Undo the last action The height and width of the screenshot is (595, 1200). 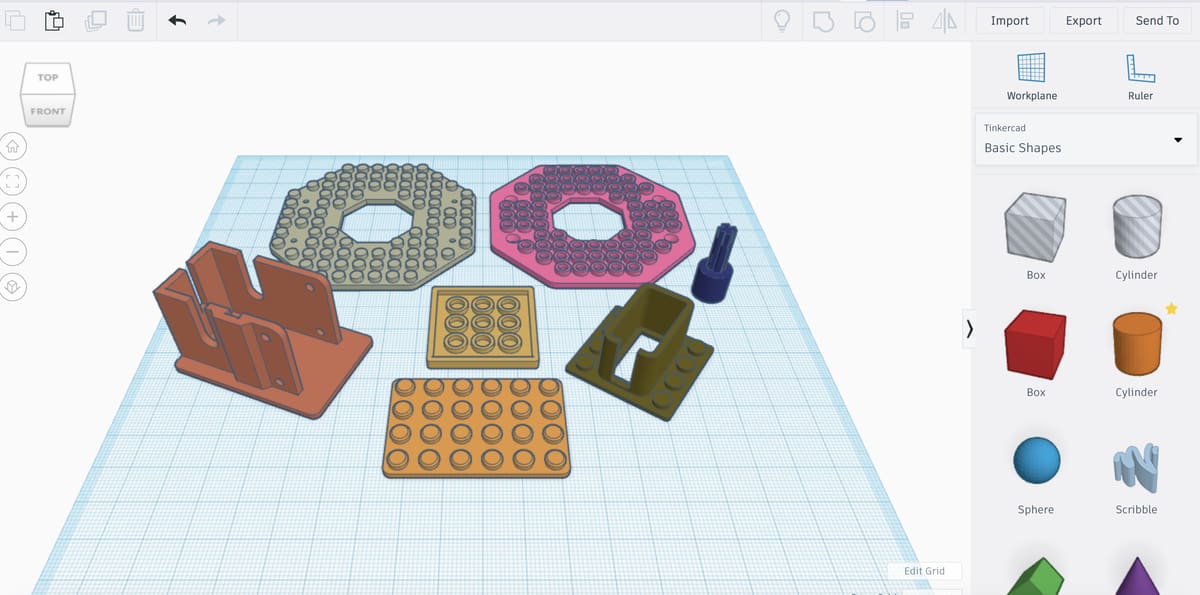(177, 20)
